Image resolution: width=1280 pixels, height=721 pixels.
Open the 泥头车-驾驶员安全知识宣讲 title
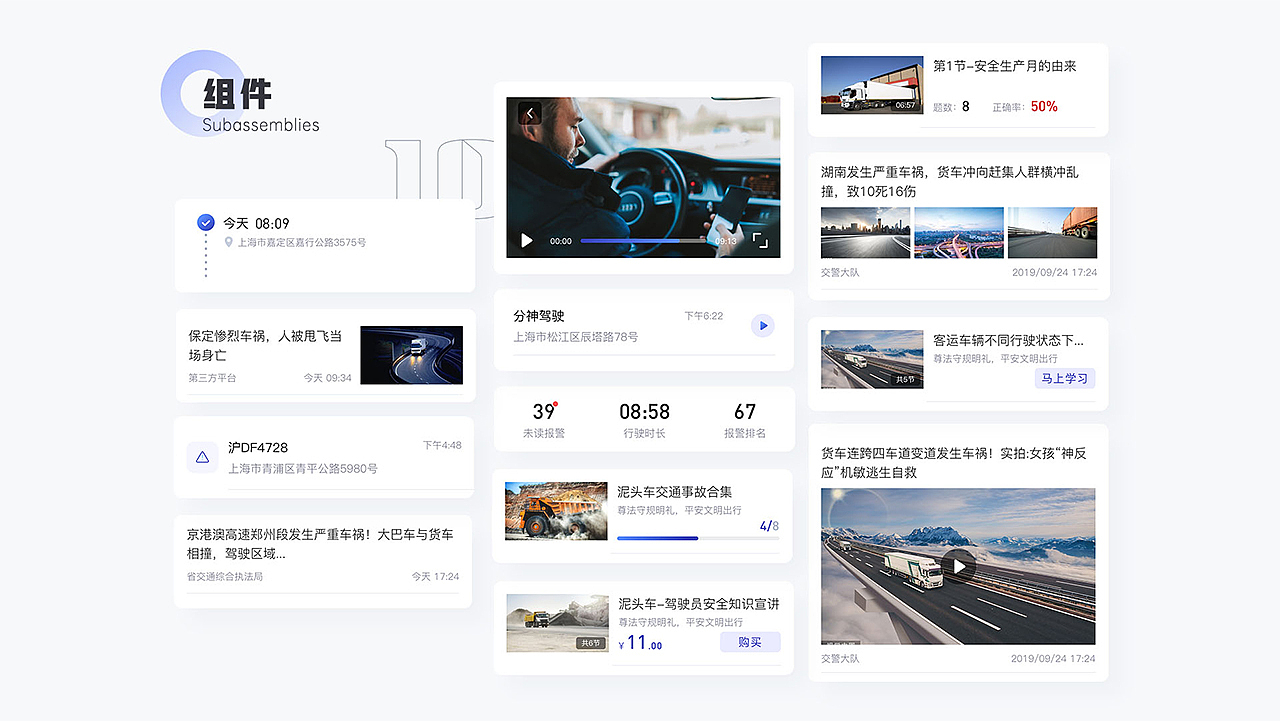(698, 604)
